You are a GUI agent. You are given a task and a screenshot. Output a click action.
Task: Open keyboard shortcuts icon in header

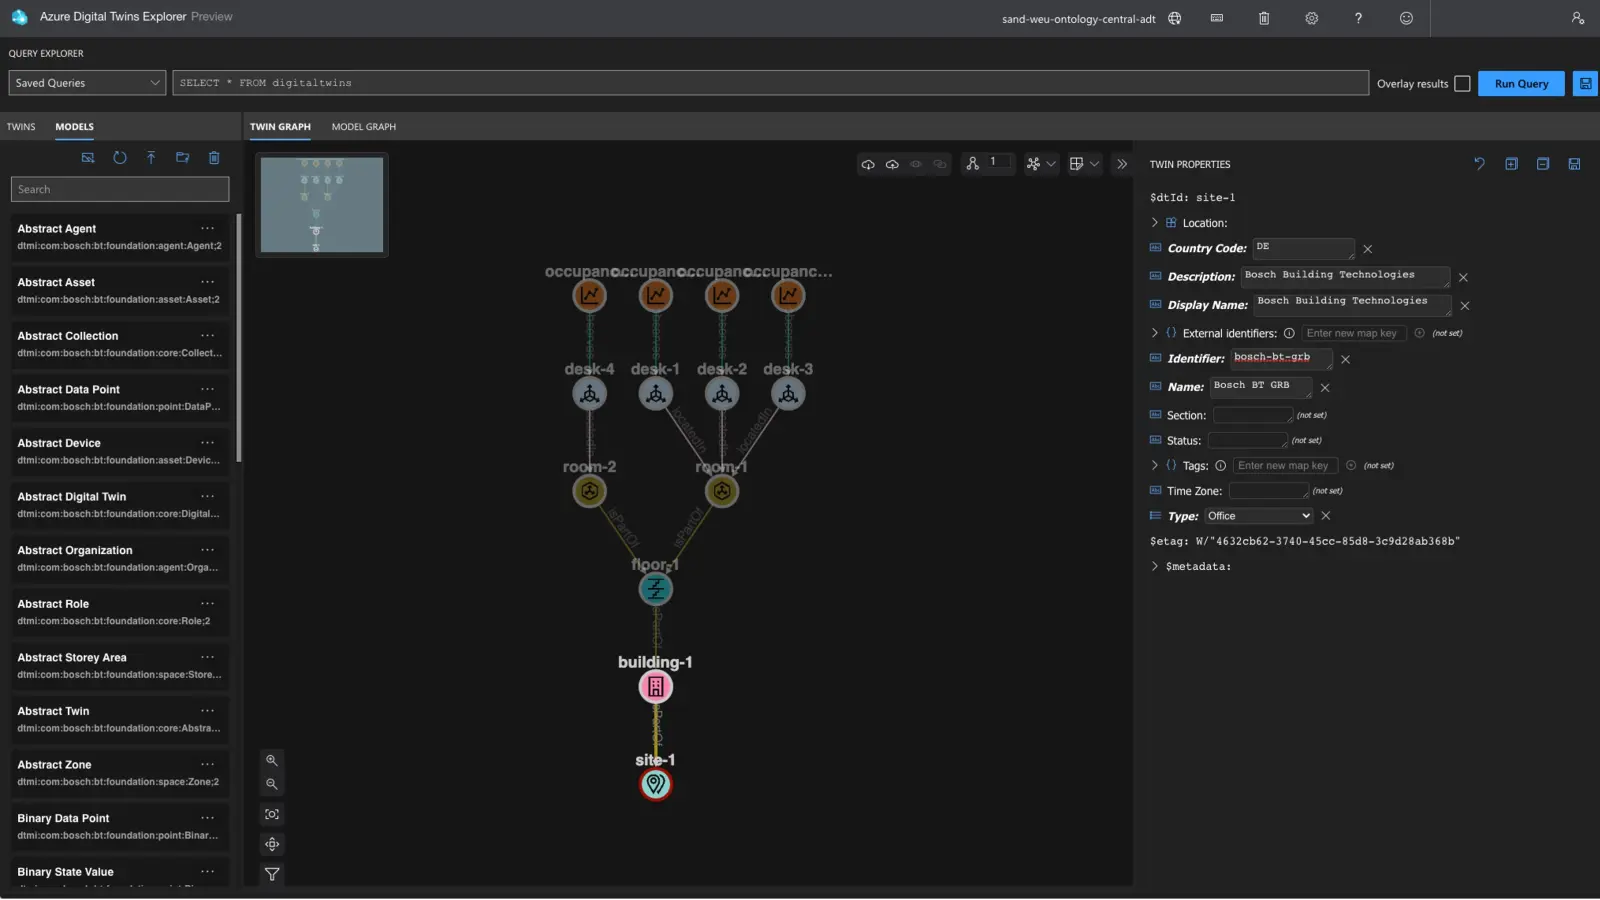(1217, 18)
